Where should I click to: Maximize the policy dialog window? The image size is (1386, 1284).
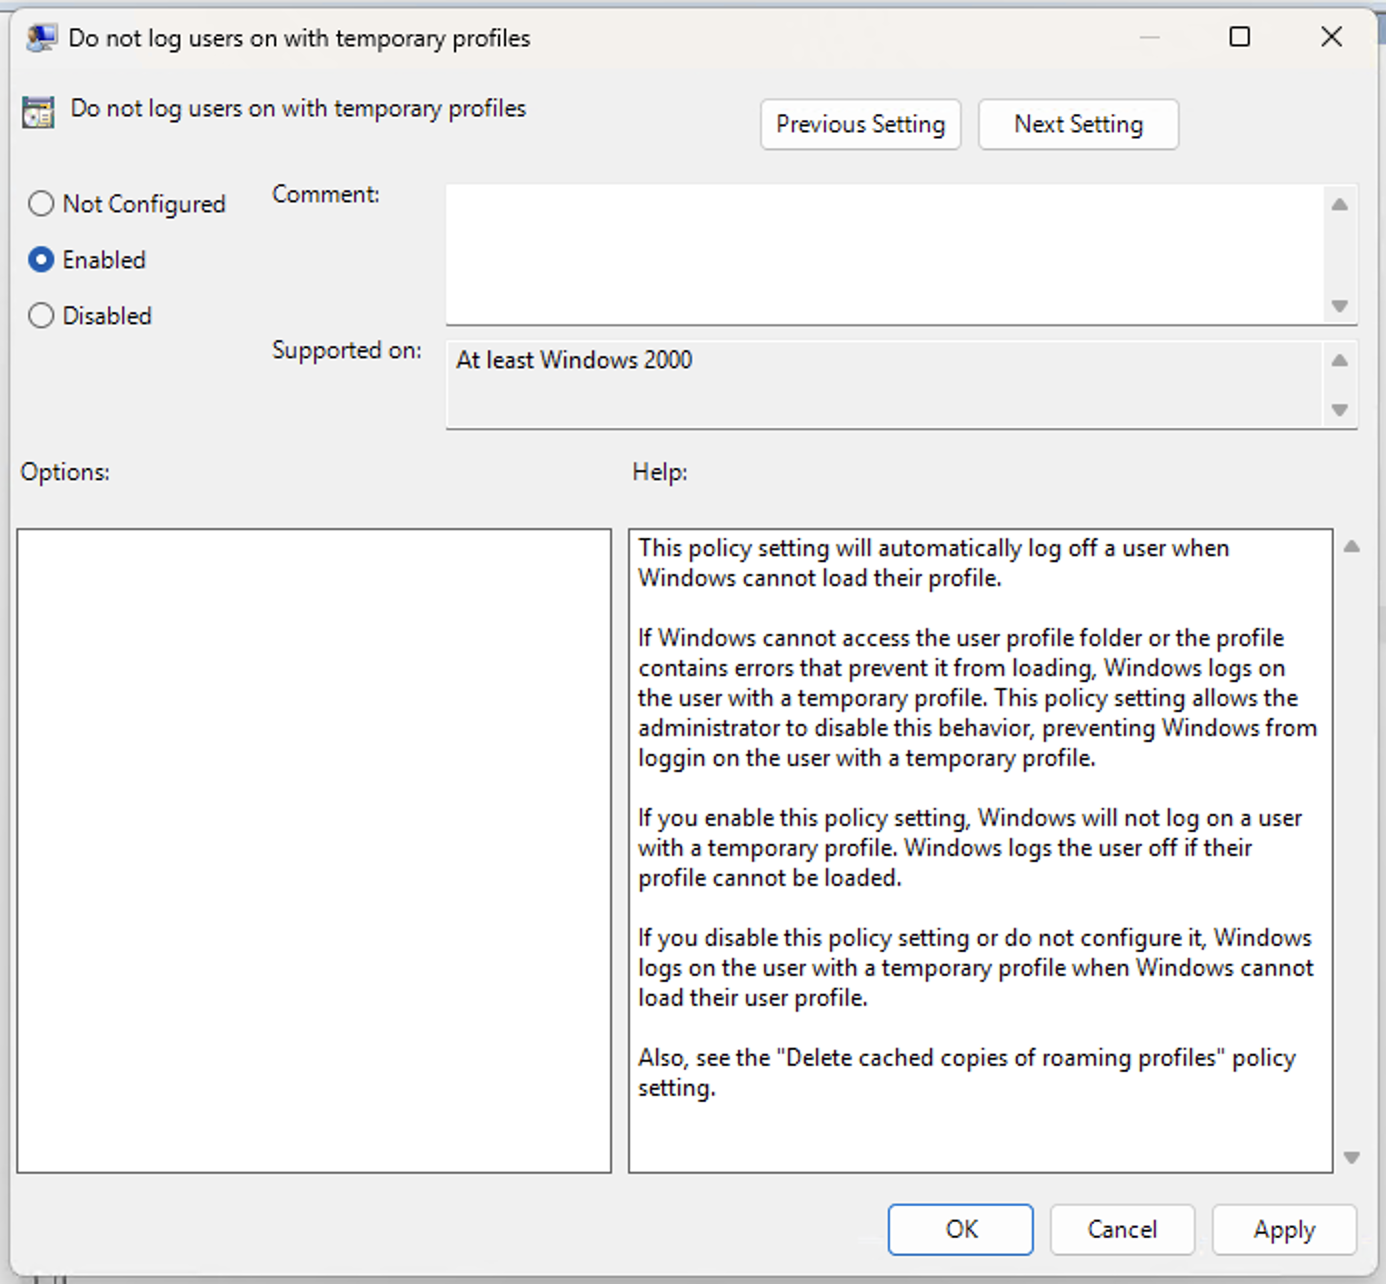pos(1240,37)
